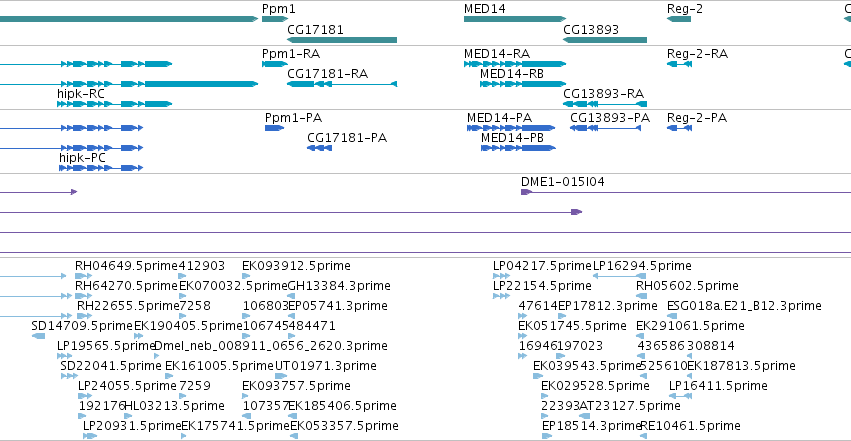The image size is (851, 441).
Task: Select the AT23127.5prime EST label
Action: point(630,406)
